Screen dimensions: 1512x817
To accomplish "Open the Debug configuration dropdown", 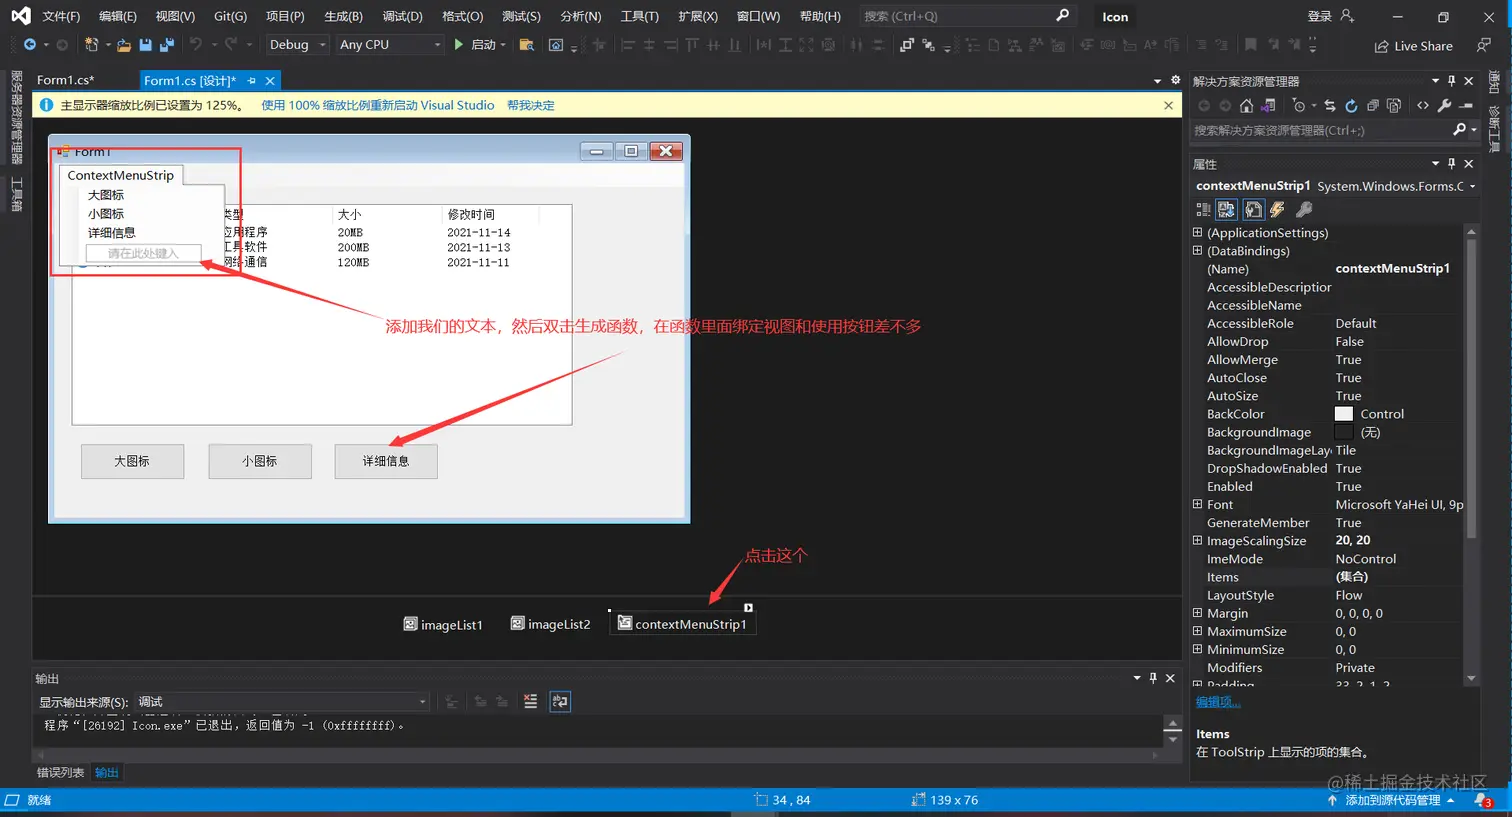I will [x=297, y=45].
